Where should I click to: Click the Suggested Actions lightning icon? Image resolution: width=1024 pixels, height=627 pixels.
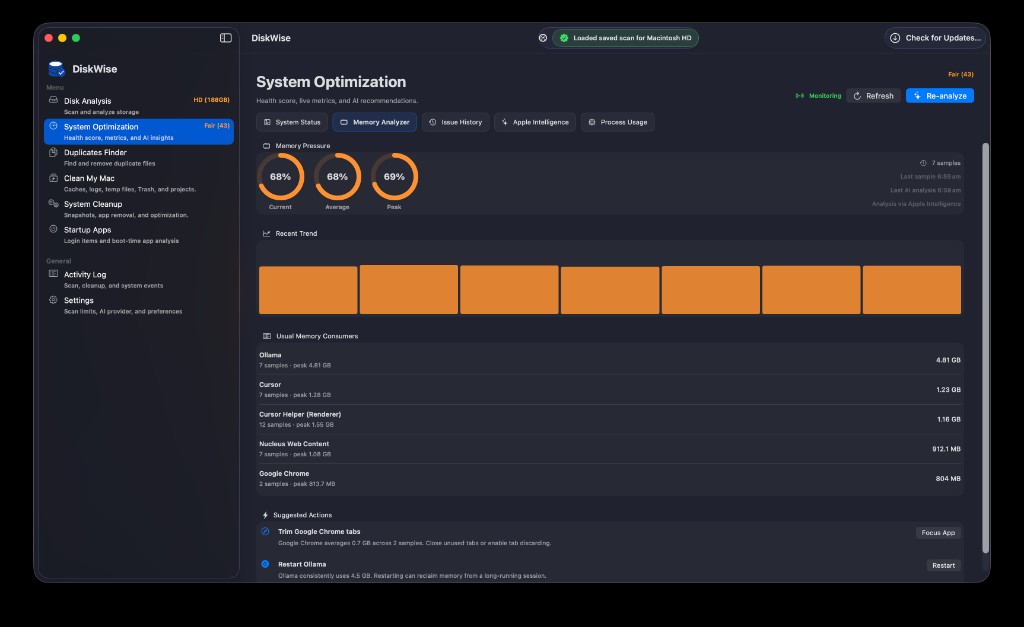pos(265,515)
